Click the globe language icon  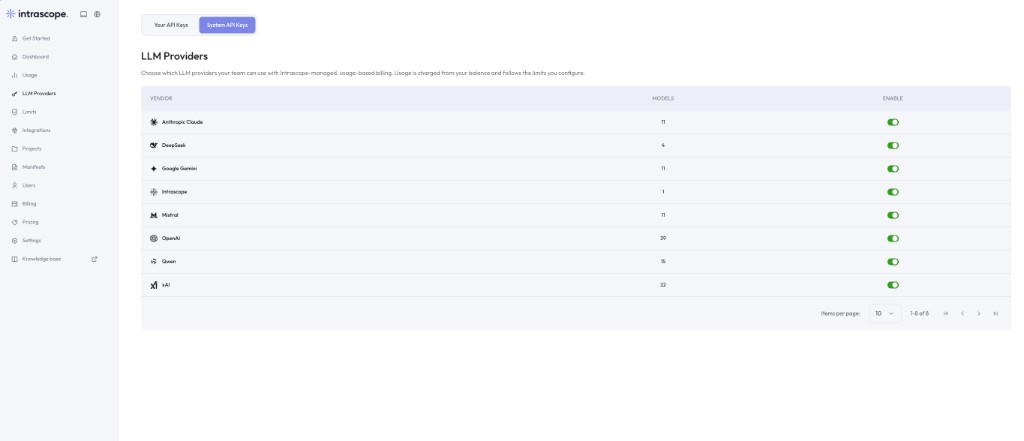point(97,14)
